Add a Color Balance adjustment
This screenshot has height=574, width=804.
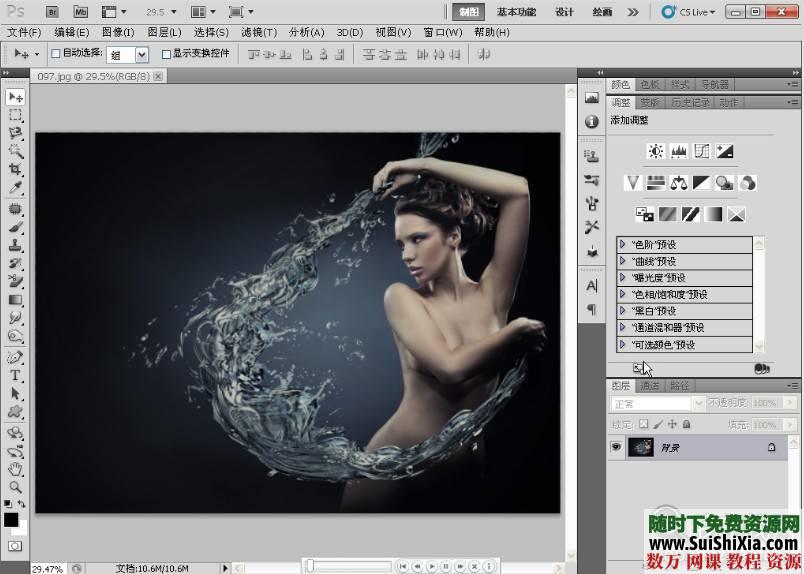(679, 183)
